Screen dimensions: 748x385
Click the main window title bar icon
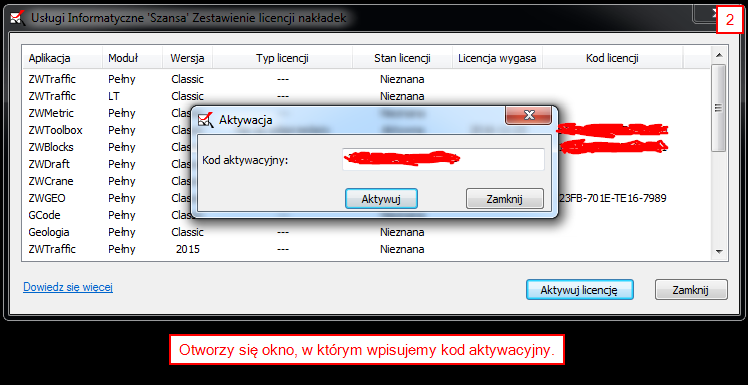[x=17, y=18]
